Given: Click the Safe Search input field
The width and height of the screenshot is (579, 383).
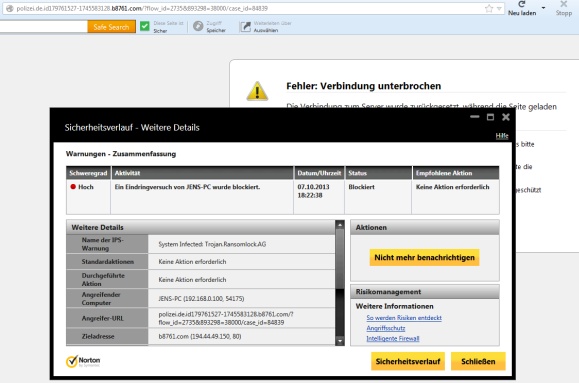Looking at the screenshot, I should click(44, 27).
